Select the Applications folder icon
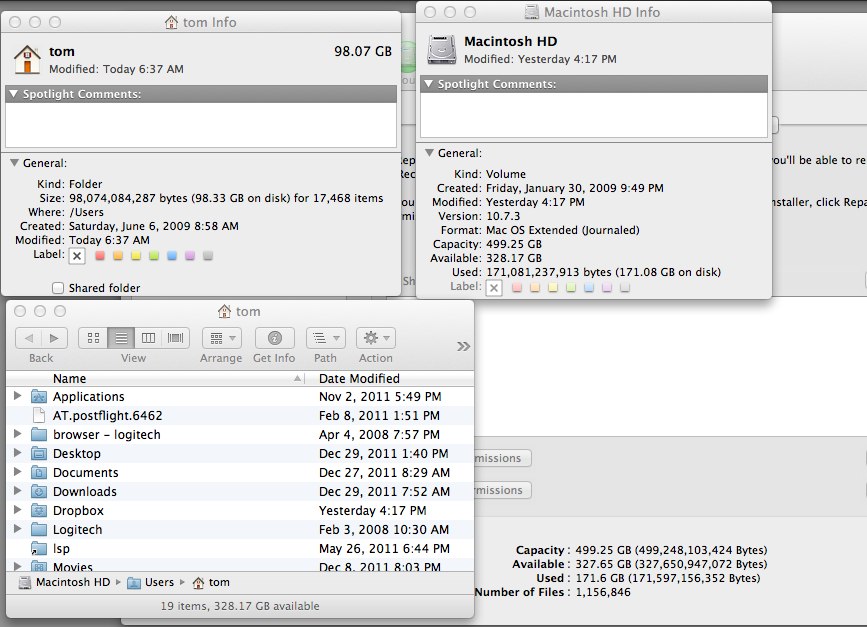867x627 pixels. tap(39, 396)
